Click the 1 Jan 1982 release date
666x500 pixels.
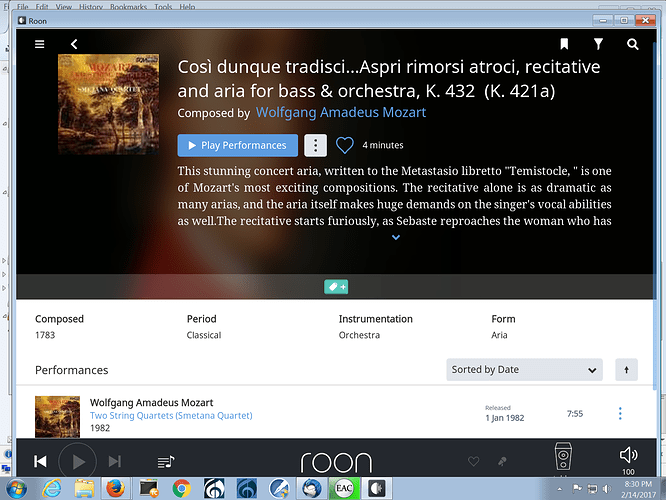(505, 418)
